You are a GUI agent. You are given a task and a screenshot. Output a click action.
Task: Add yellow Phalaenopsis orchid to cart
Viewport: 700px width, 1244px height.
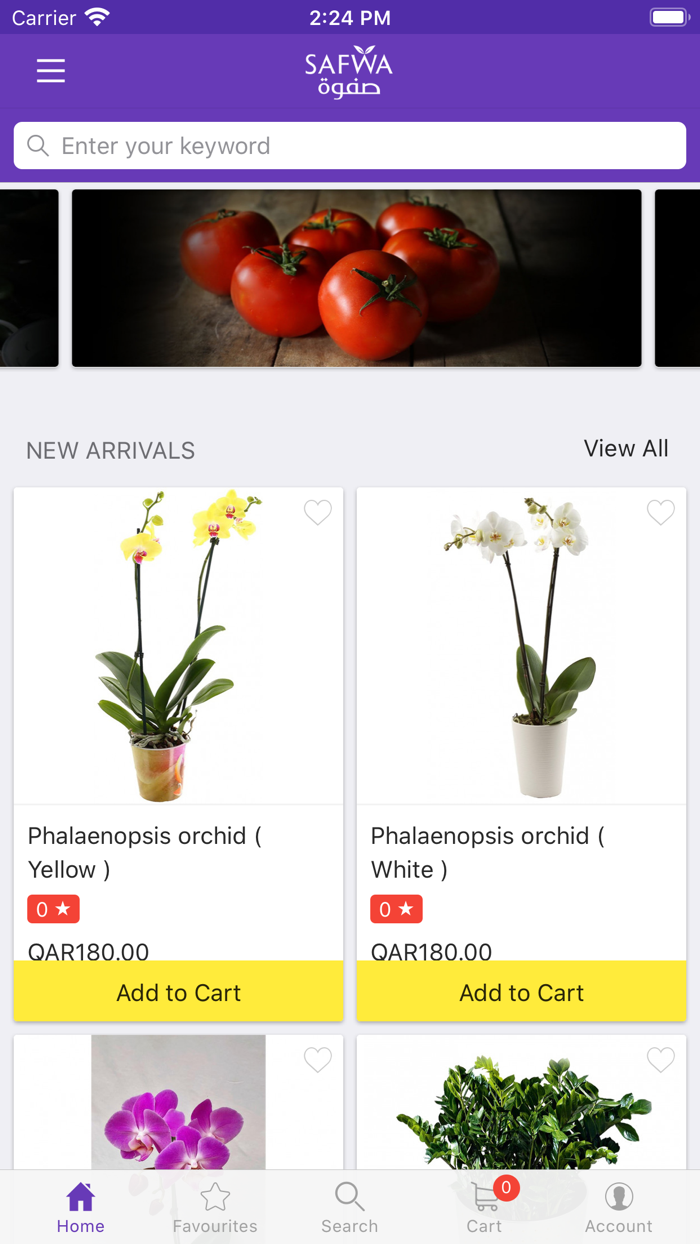tap(179, 992)
